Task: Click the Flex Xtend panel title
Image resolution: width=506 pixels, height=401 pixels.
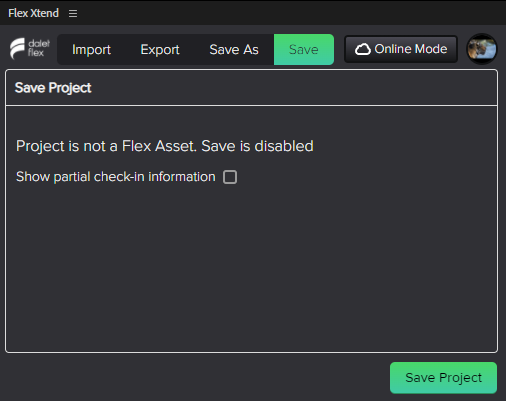Action: tap(33, 13)
